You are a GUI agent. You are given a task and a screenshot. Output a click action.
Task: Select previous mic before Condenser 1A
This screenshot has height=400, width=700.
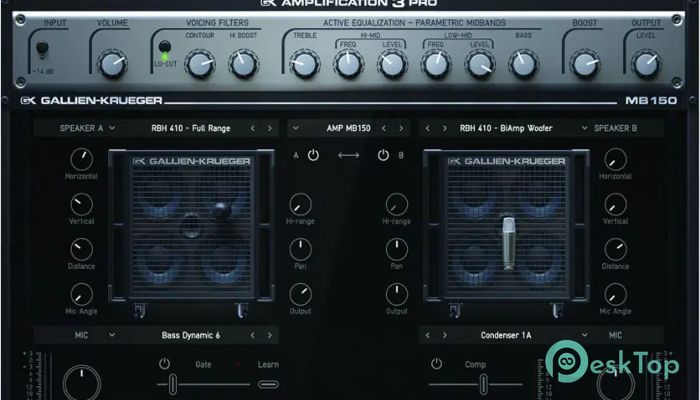point(427,335)
